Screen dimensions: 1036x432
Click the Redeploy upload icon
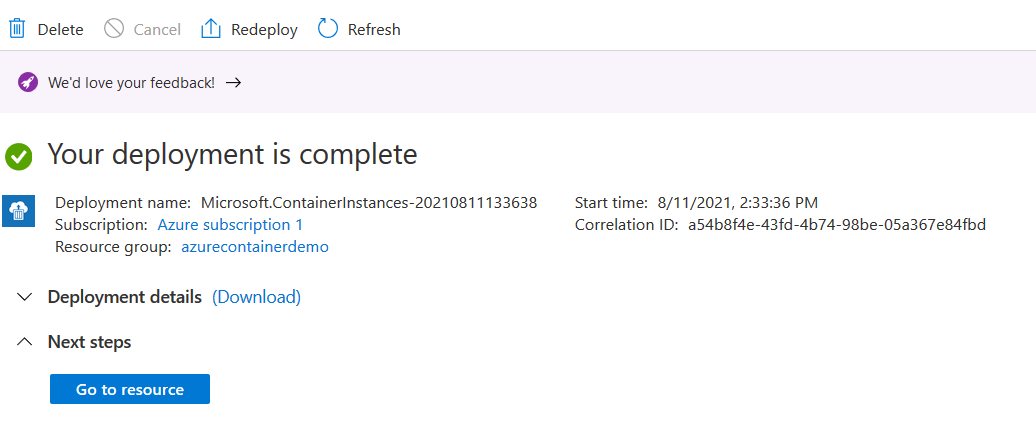211,29
